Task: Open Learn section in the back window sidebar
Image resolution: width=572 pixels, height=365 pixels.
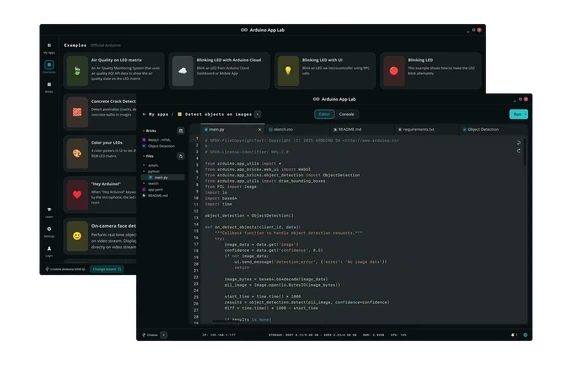Action: pyautogui.click(x=49, y=212)
